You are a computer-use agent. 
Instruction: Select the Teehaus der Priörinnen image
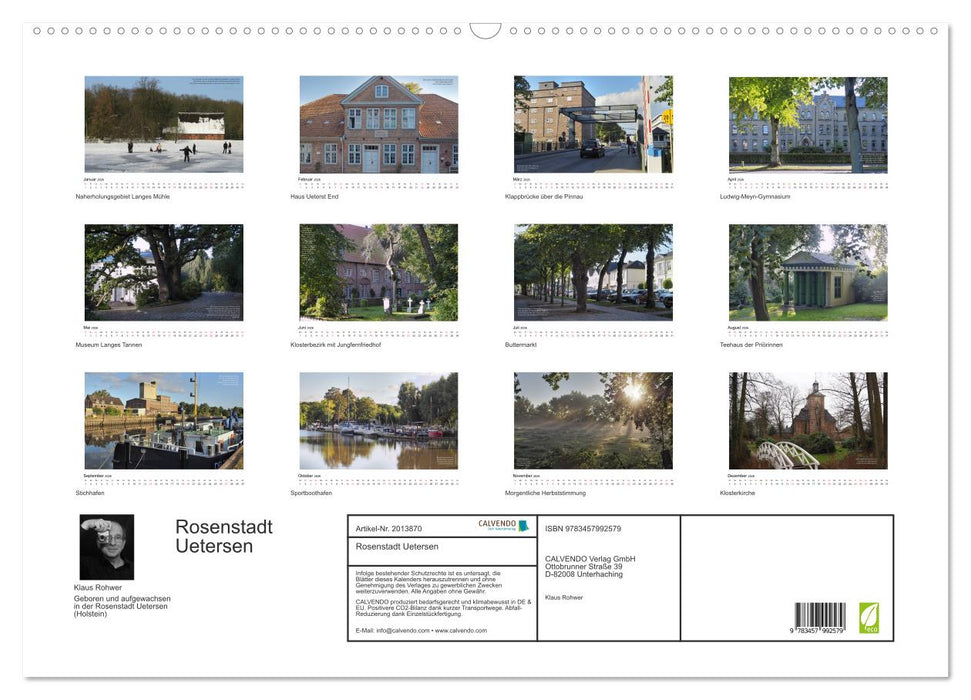click(807, 271)
